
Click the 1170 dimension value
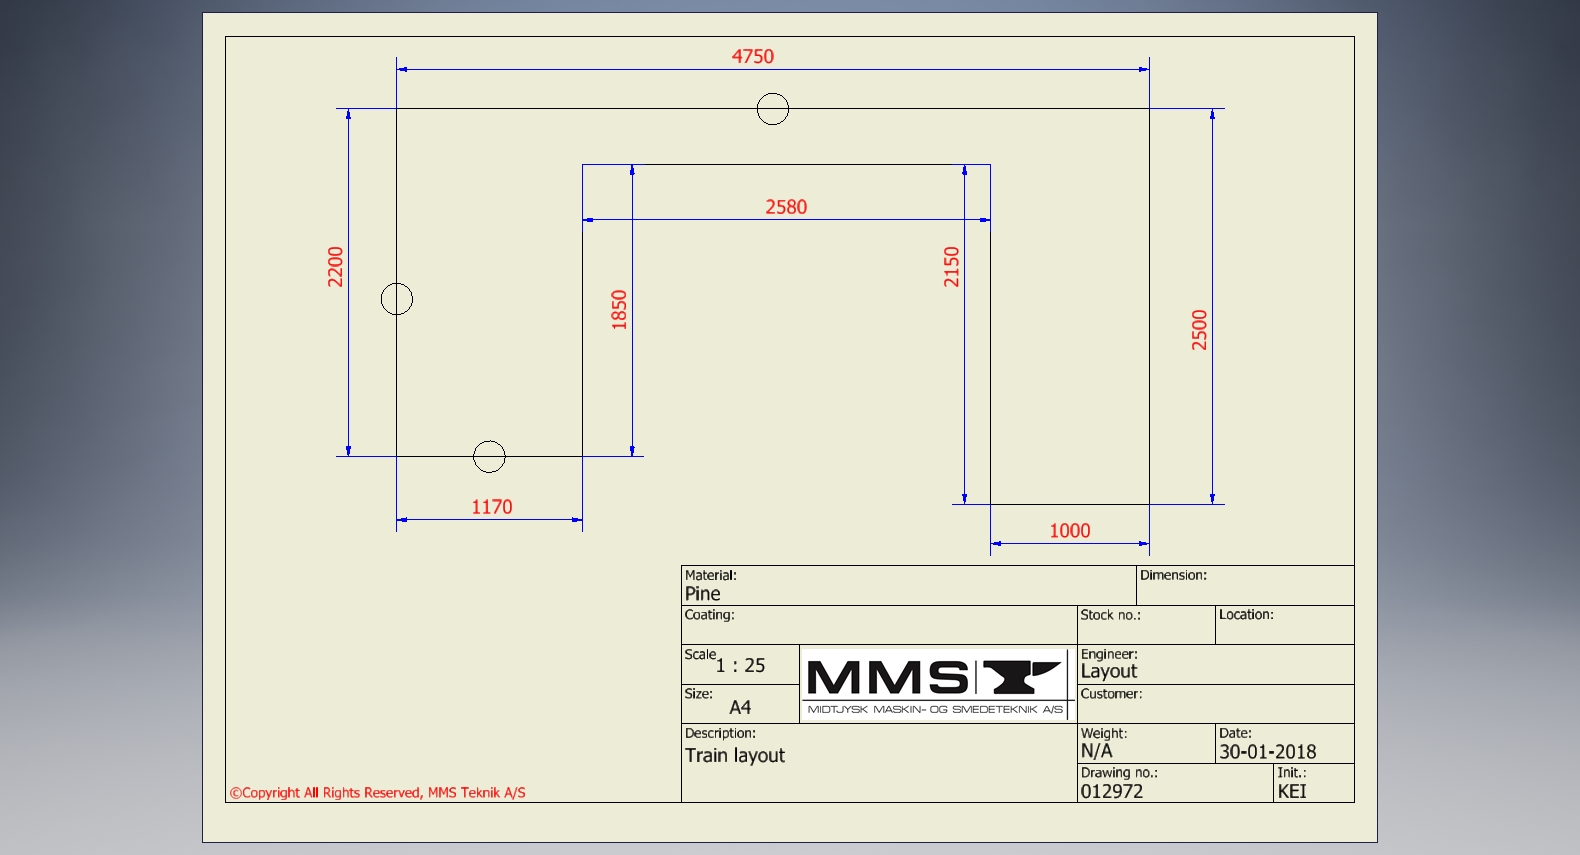492,507
